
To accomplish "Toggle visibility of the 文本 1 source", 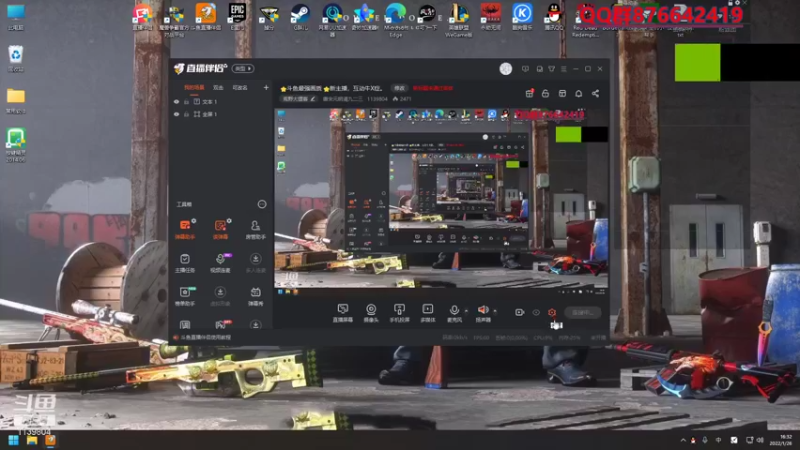I will [x=177, y=102].
